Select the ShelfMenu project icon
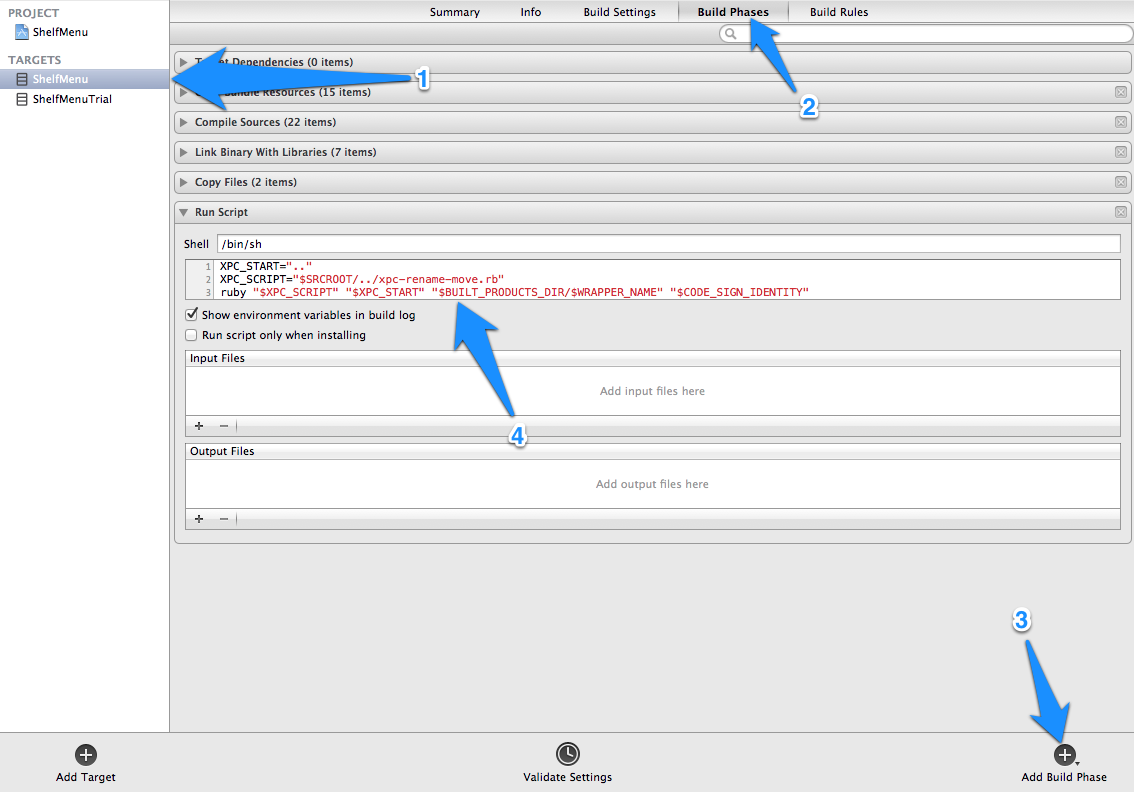The image size is (1134, 792). [22, 32]
